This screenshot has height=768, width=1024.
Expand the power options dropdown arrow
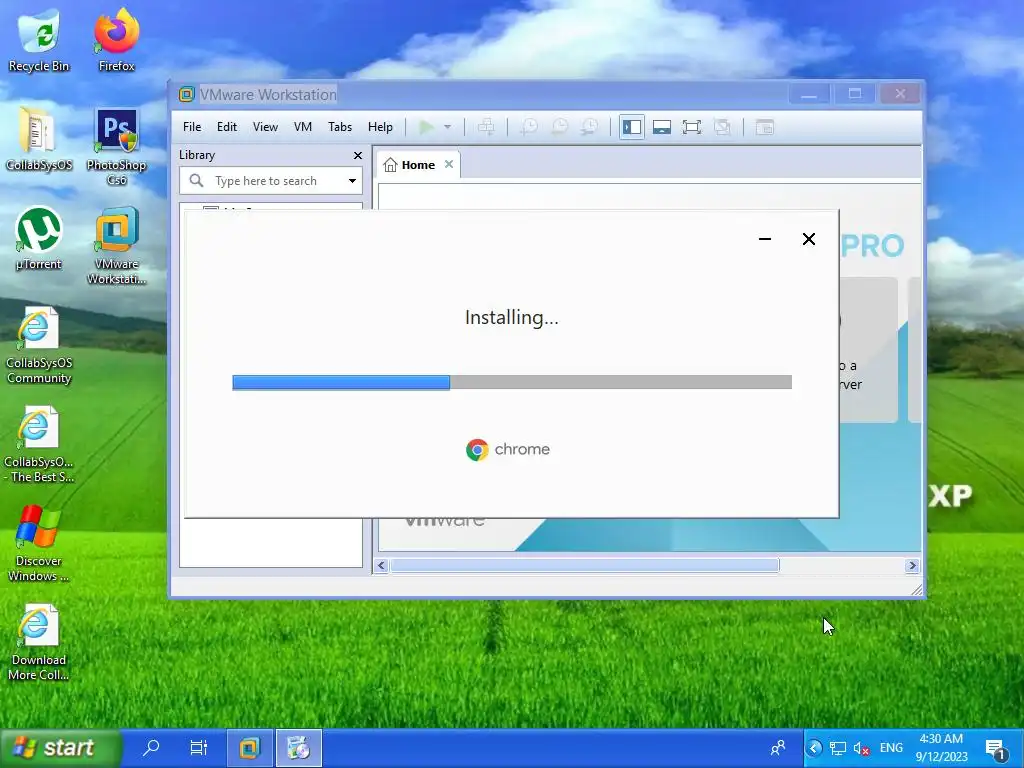447,127
